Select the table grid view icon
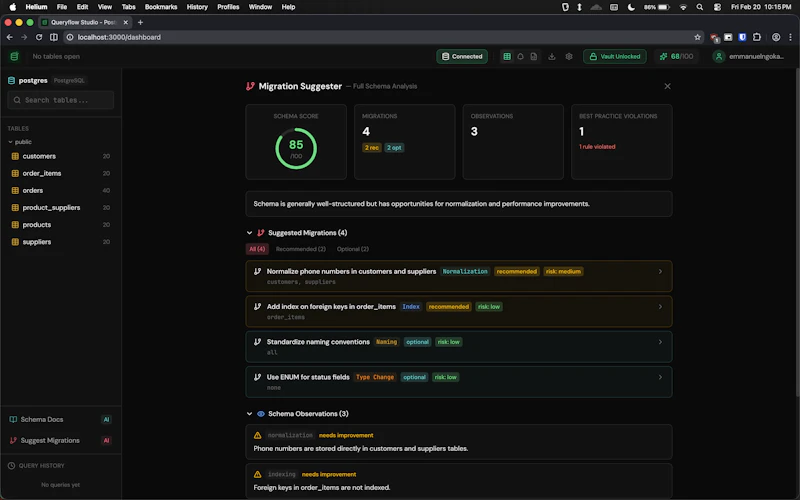The height and width of the screenshot is (500, 800). click(x=507, y=57)
